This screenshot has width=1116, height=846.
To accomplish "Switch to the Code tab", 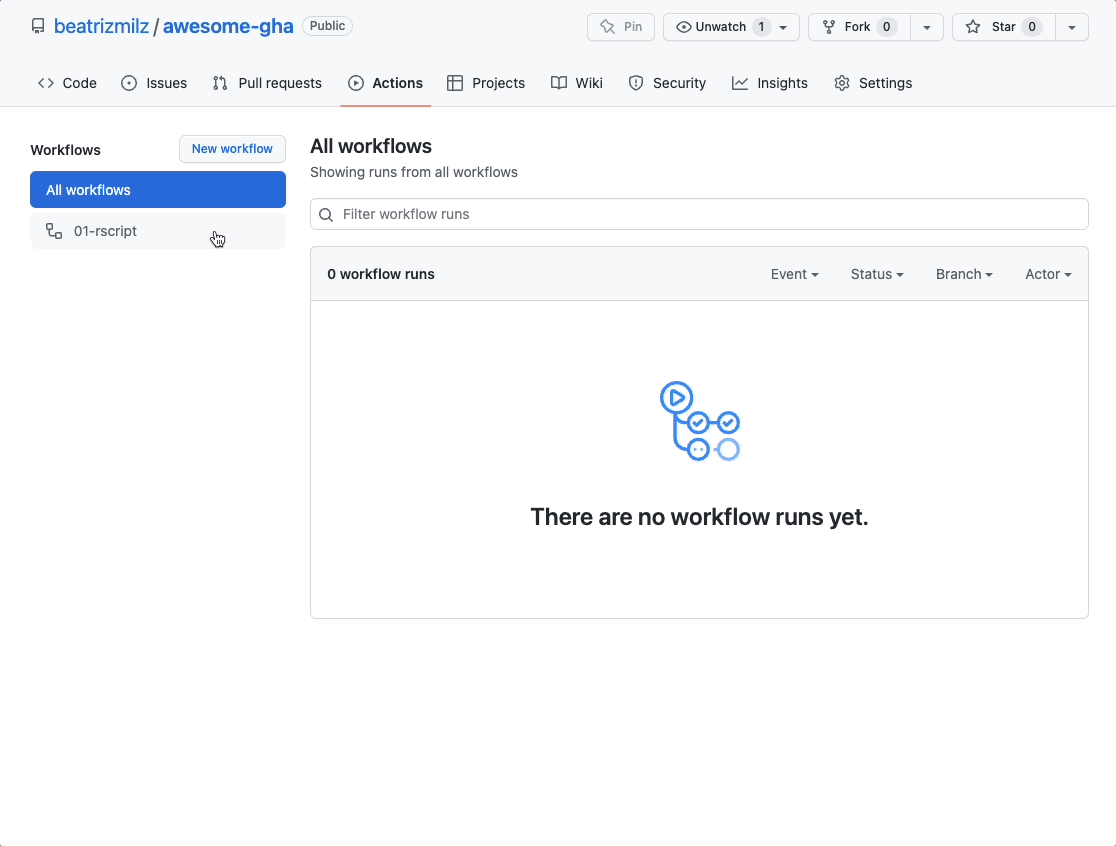I will coord(67,83).
